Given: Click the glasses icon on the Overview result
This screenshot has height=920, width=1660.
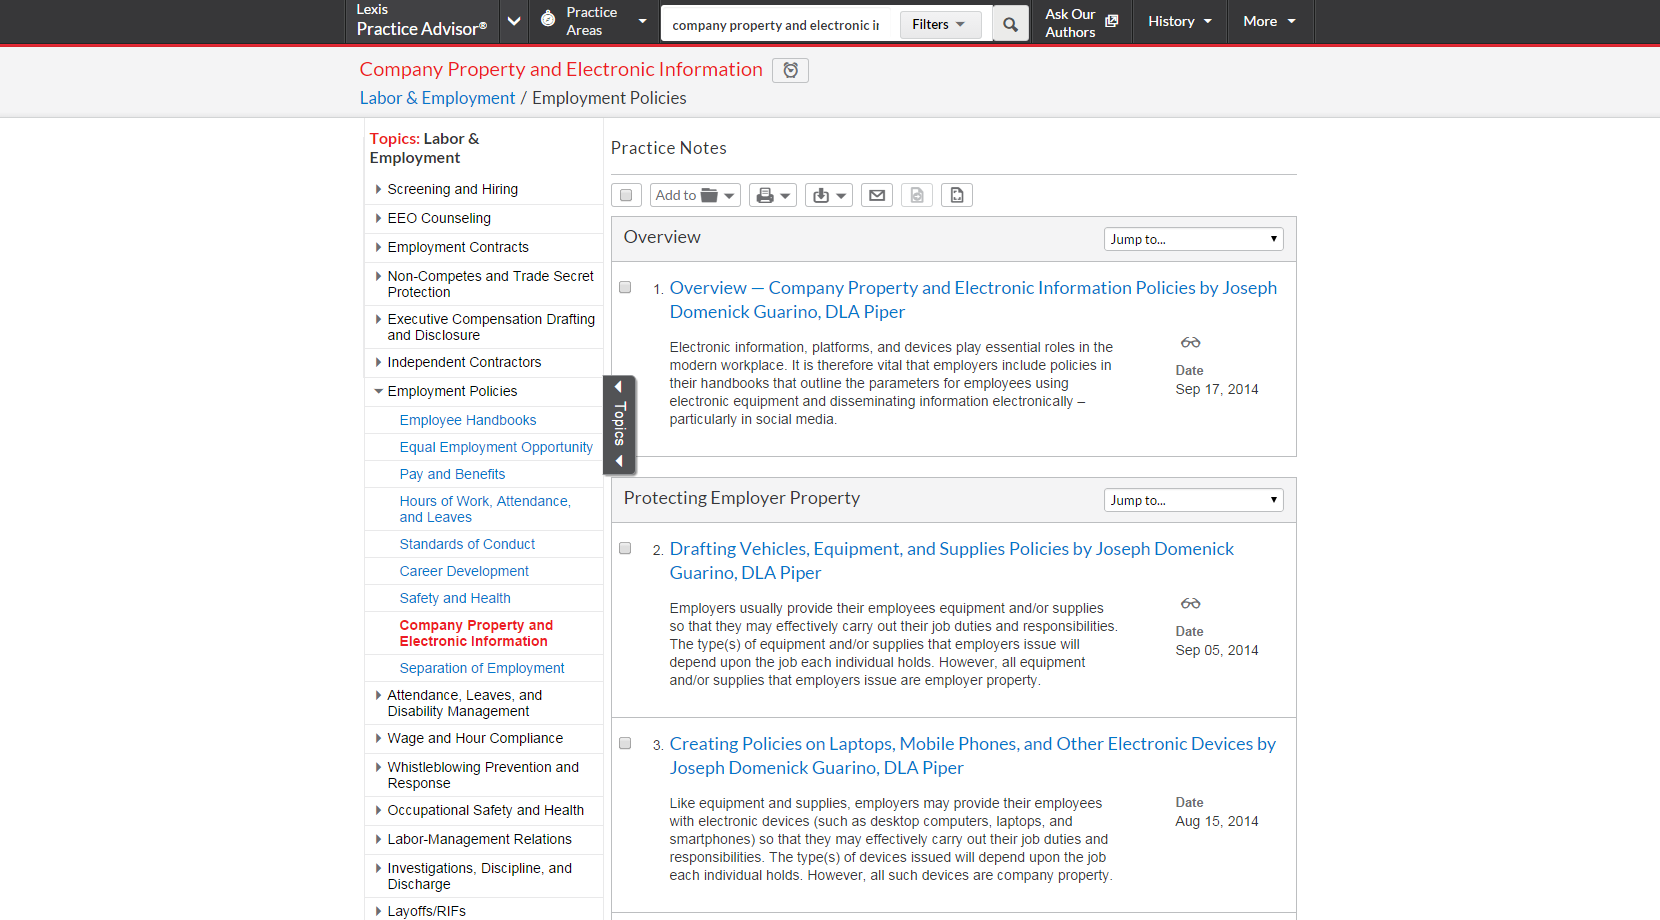Looking at the screenshot, I should coord(1190,343).
